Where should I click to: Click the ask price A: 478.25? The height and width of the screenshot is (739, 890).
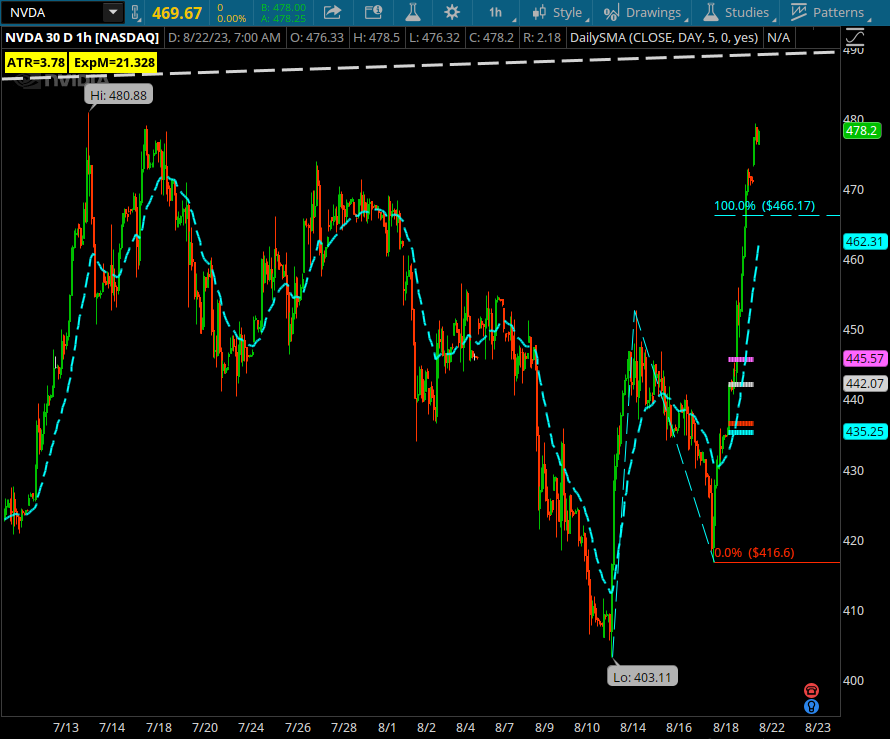[283, 18]
